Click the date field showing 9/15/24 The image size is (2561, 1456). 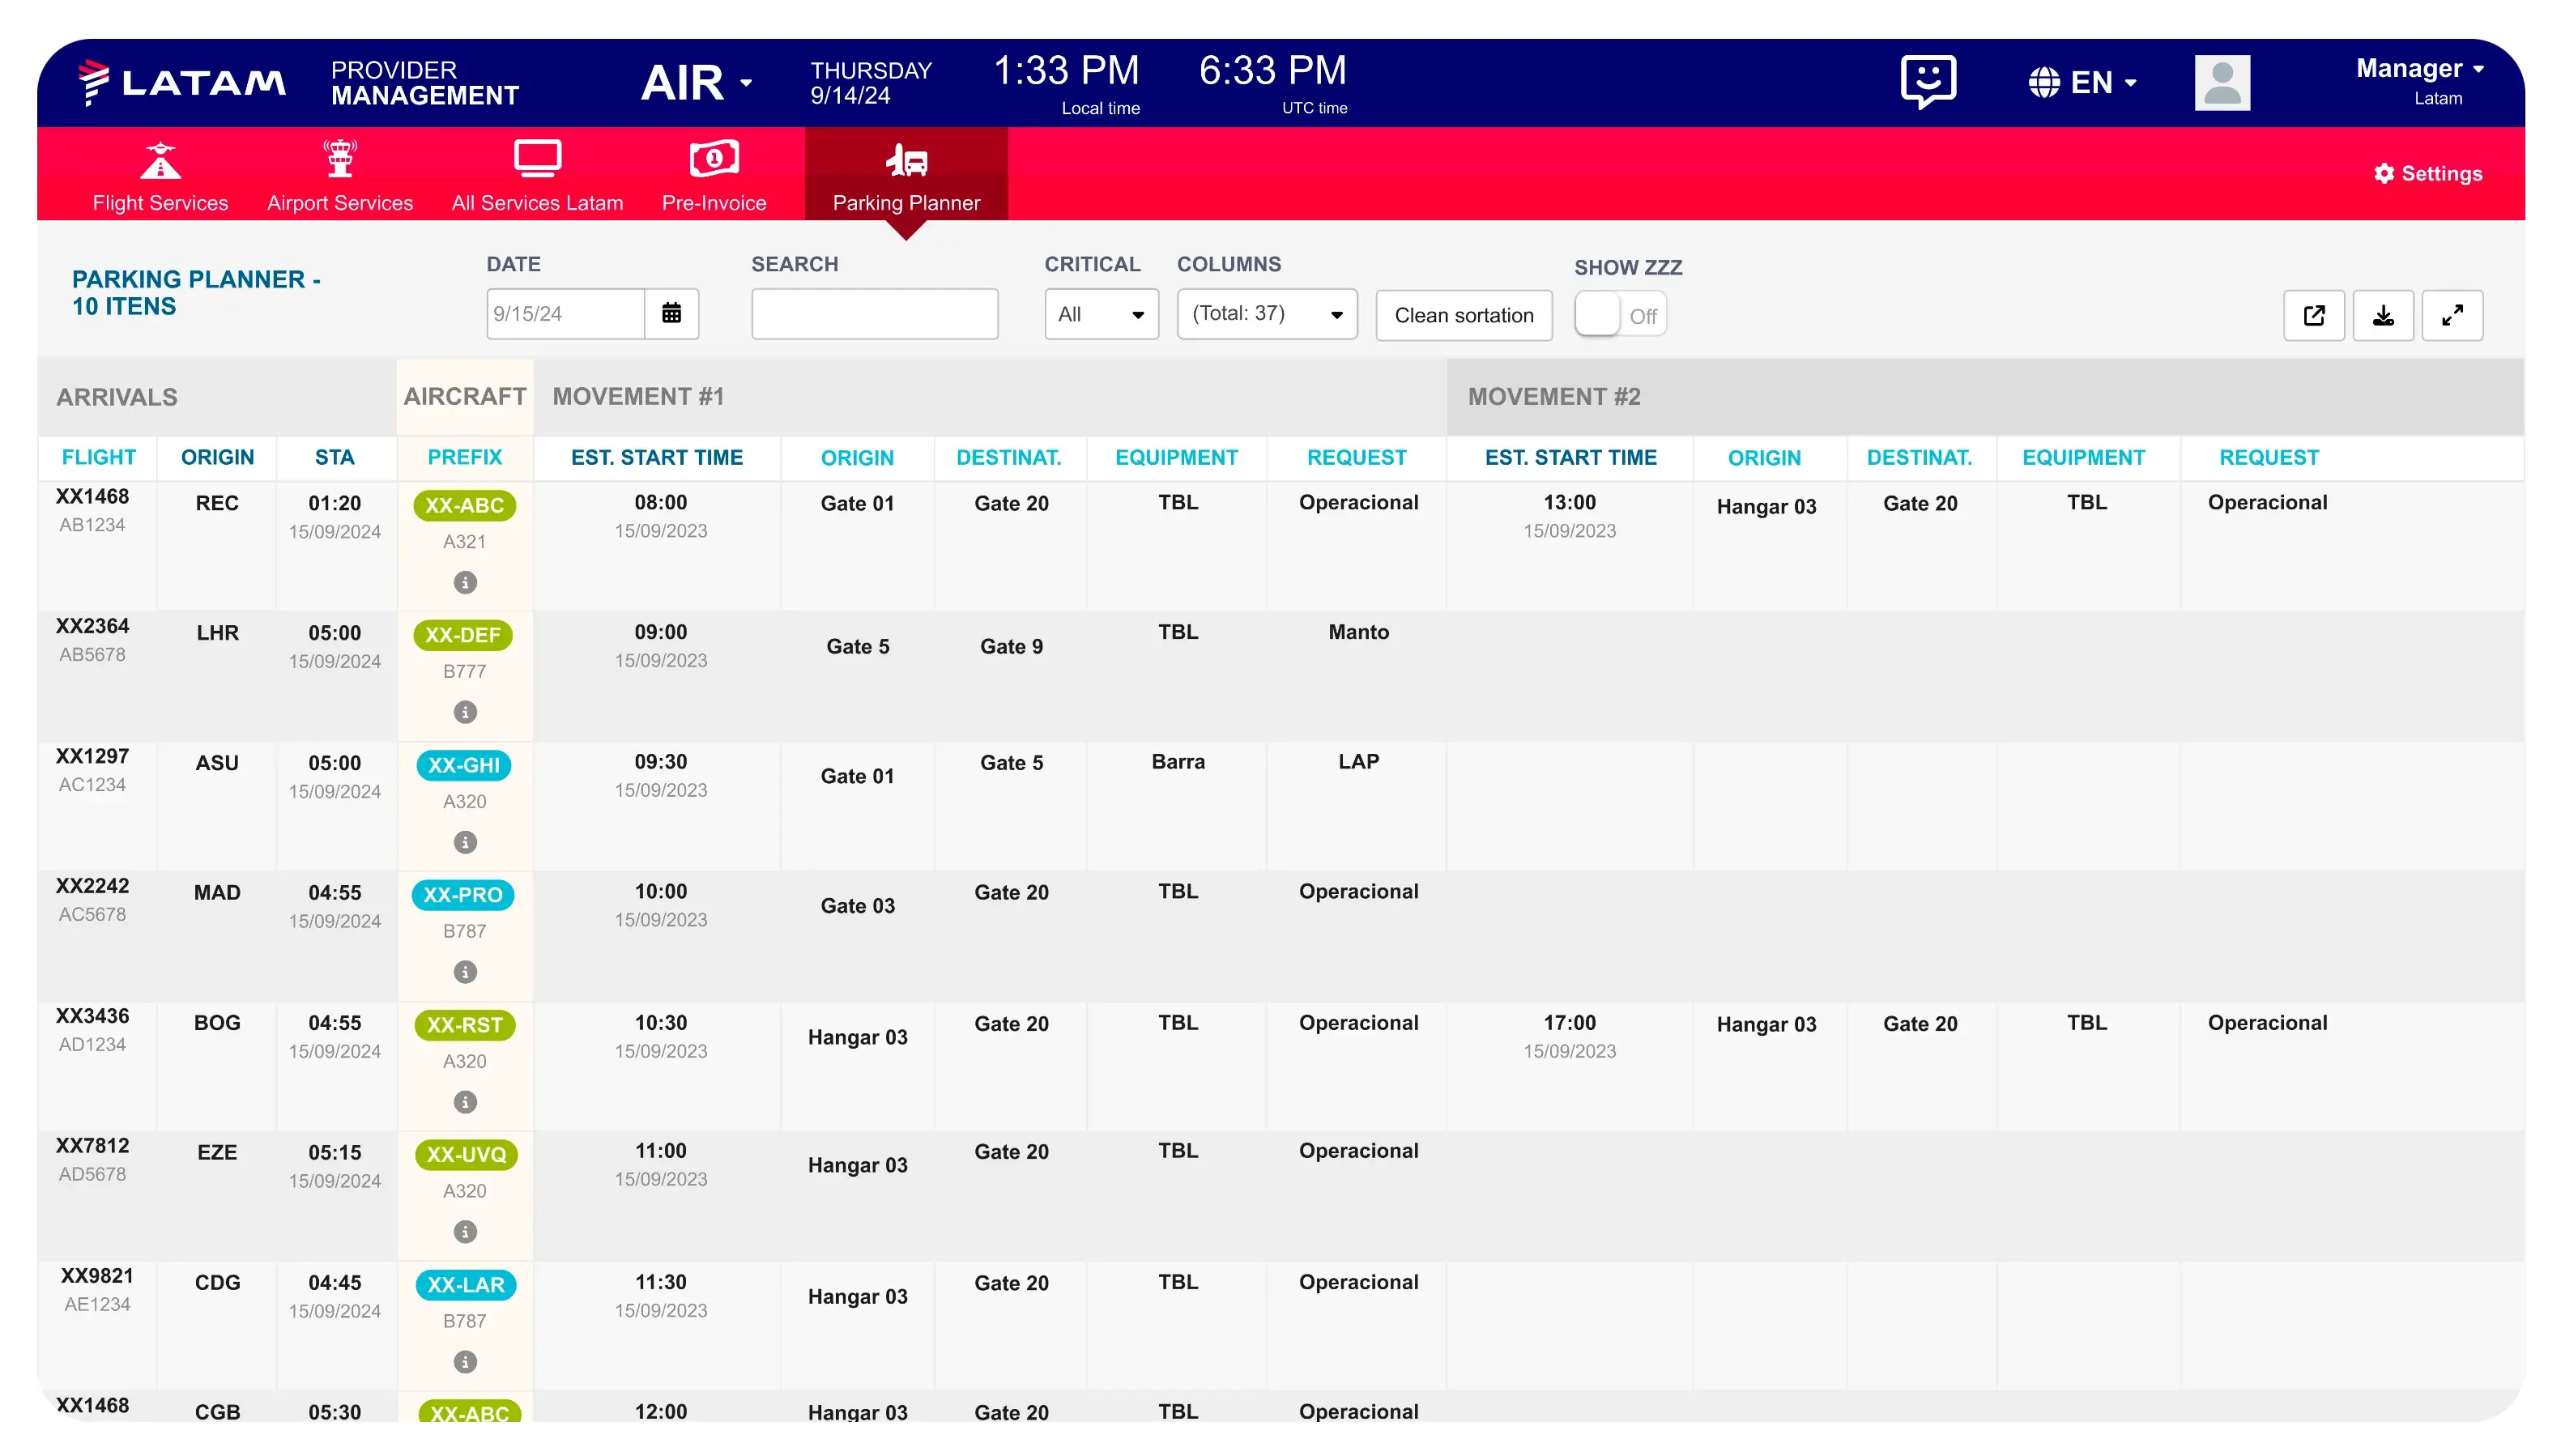(565, 314)
